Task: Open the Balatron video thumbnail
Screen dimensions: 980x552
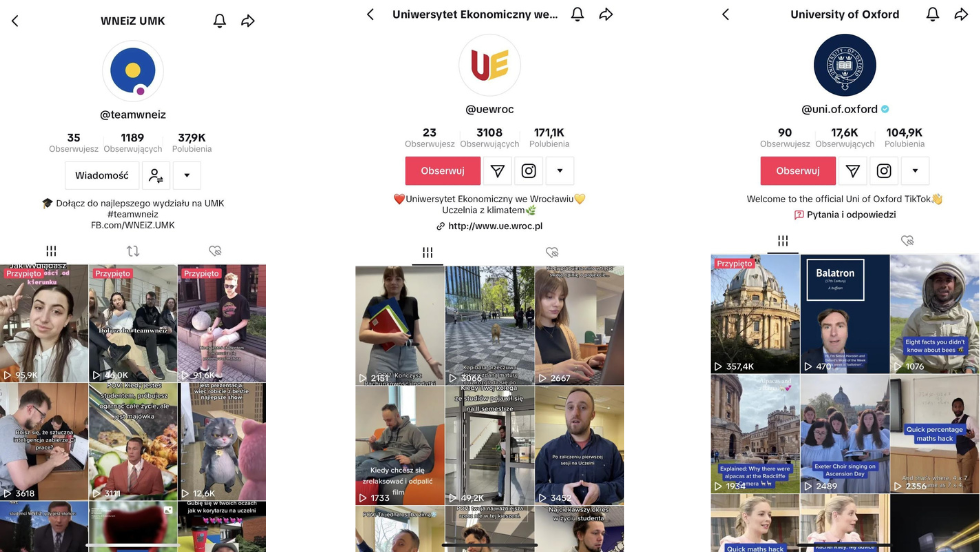Action: tap(845, 314)
